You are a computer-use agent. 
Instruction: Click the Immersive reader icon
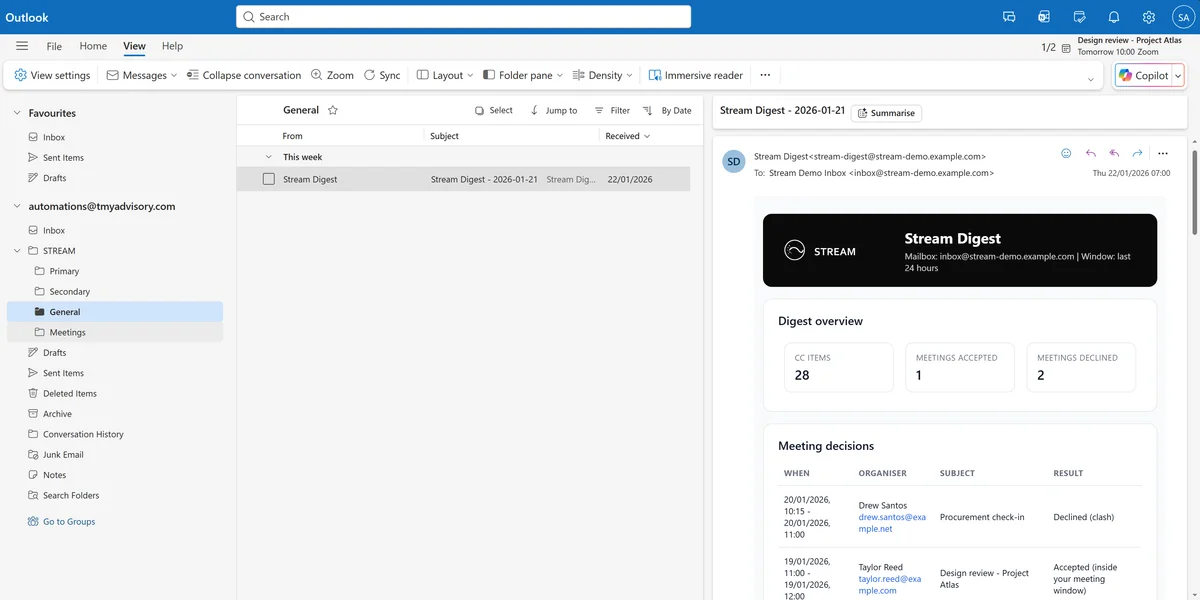(655, 75)
